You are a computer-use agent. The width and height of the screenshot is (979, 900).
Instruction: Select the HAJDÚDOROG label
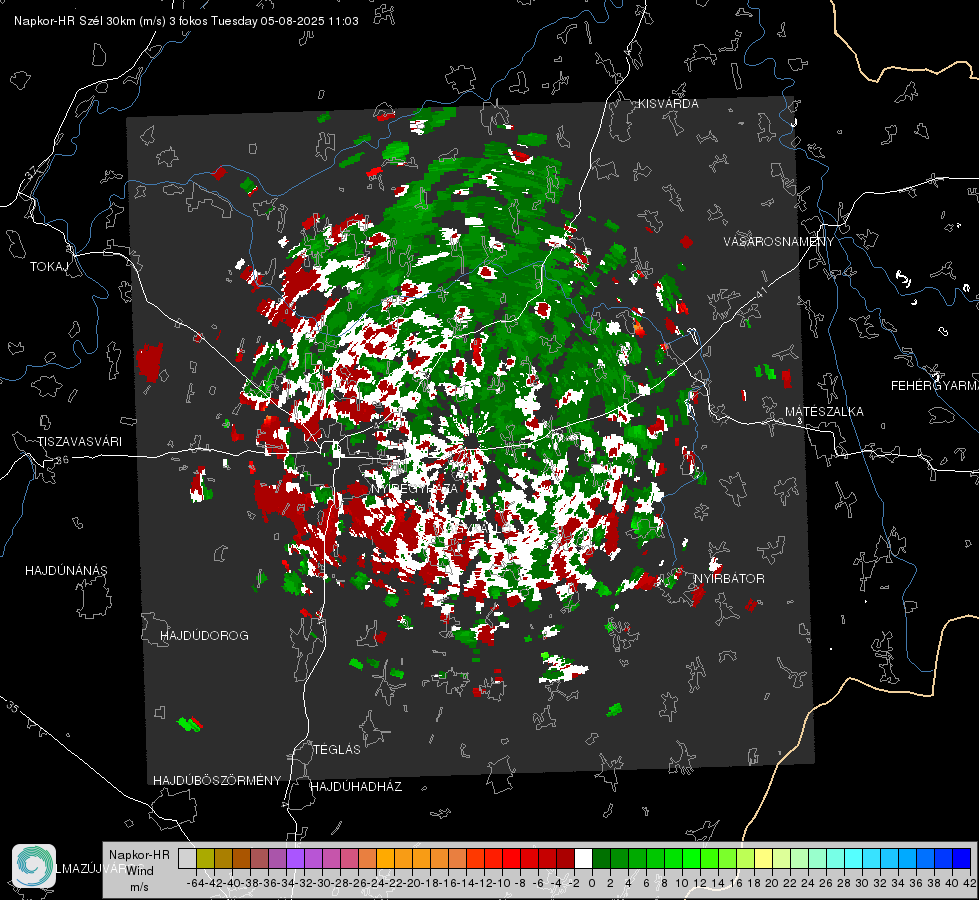[x=204, y=636]
